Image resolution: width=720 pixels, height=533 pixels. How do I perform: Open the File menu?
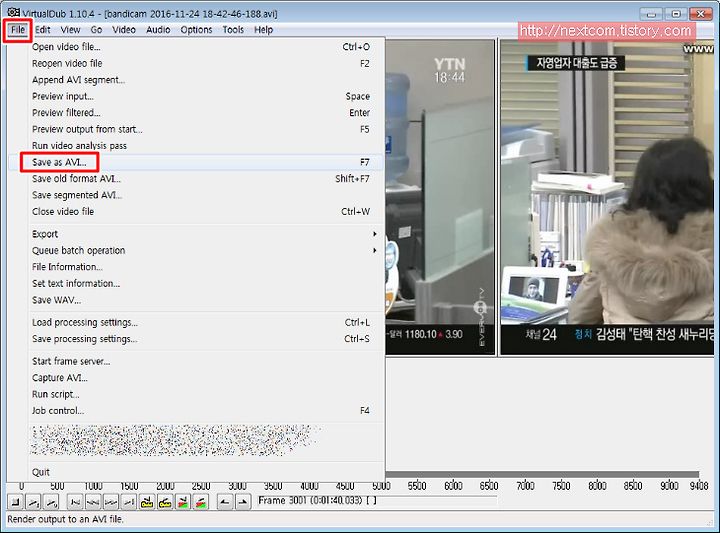[18, 30]
